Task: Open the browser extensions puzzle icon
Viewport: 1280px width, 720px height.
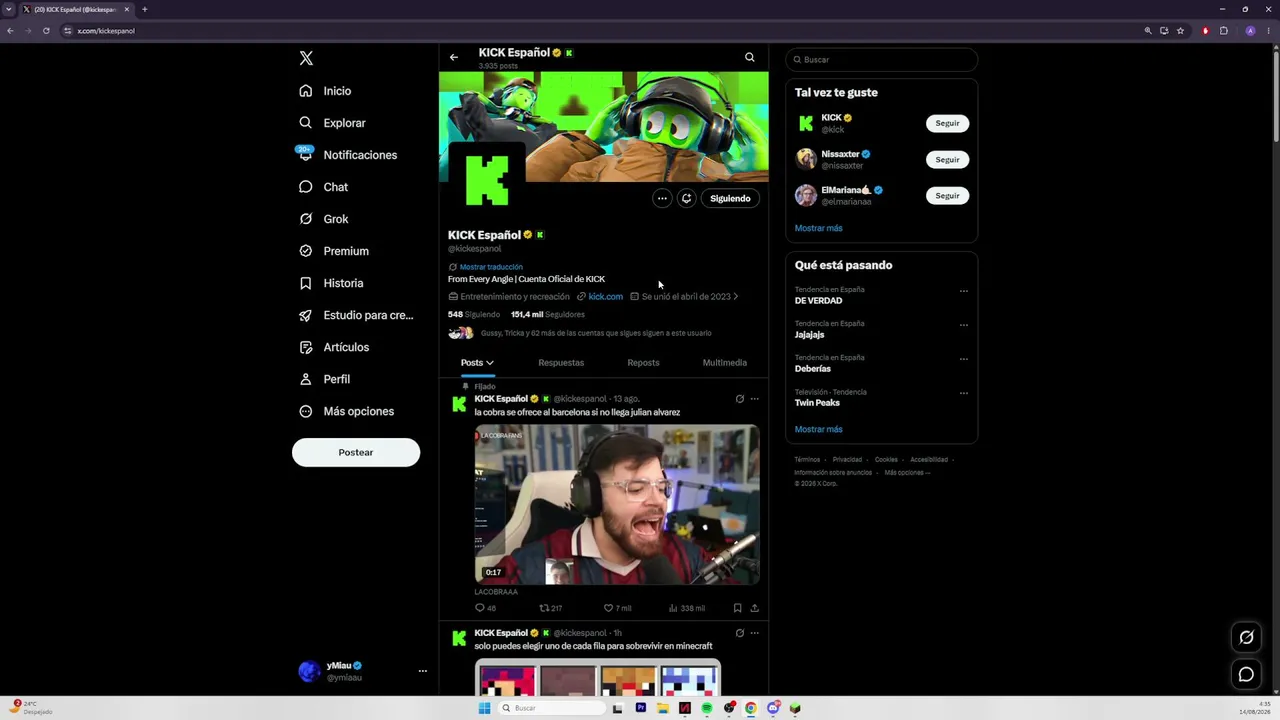Action: pyautogui.click(x=1223, y=31)
